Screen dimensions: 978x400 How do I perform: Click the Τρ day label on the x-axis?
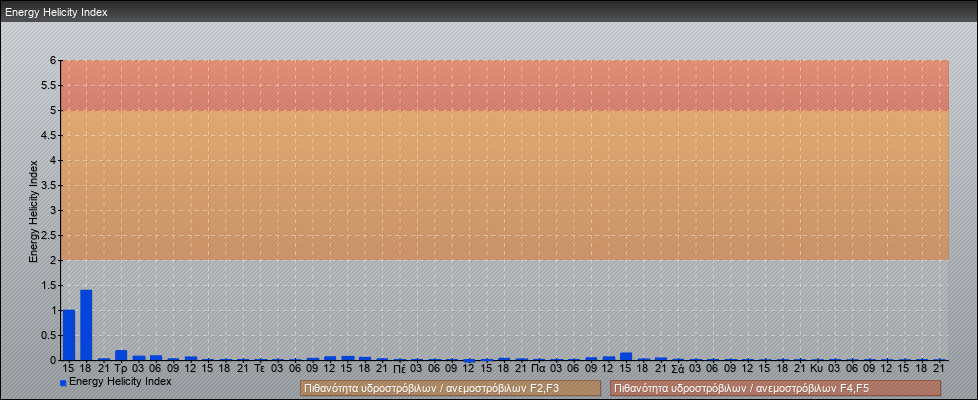(121, 369)
